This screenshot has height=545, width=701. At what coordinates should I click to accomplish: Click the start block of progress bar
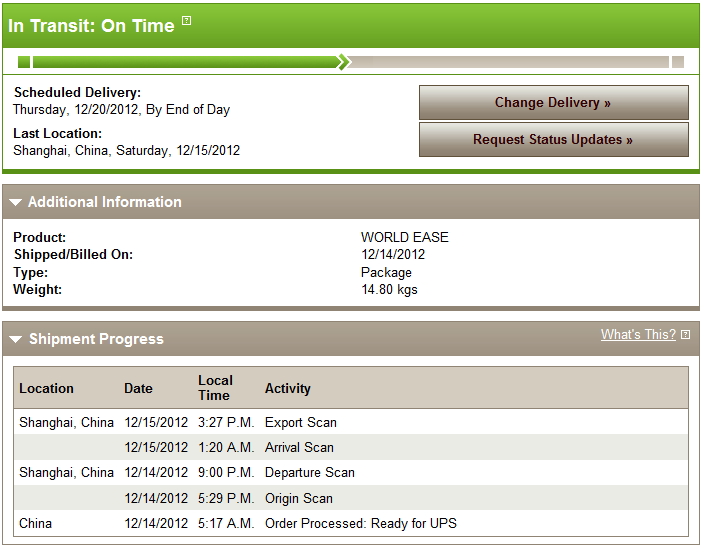24,62
